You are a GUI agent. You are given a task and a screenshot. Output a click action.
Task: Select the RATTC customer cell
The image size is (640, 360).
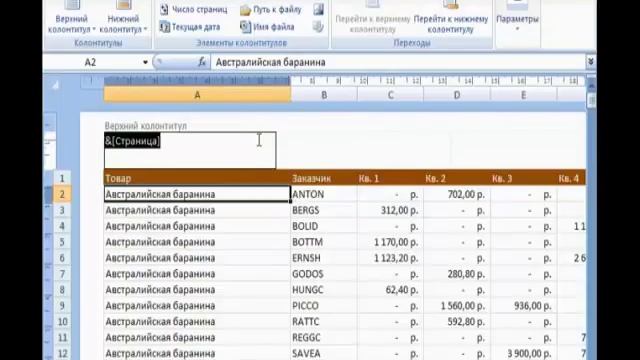[x=324, y=322]
